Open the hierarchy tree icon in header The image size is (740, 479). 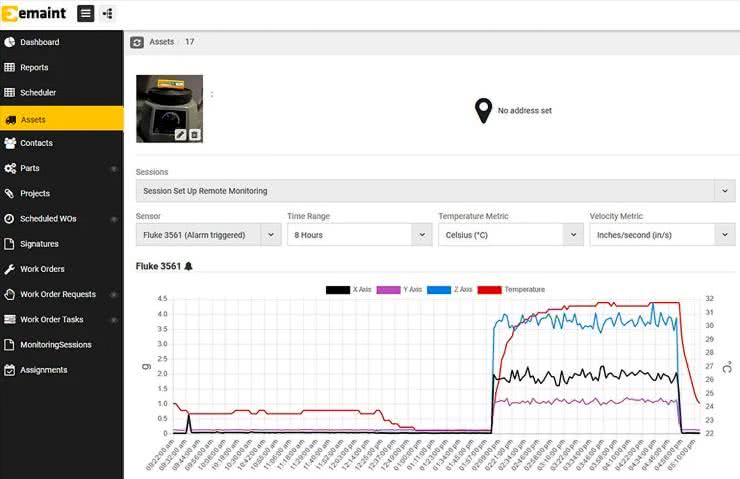[x=108, y=14]
